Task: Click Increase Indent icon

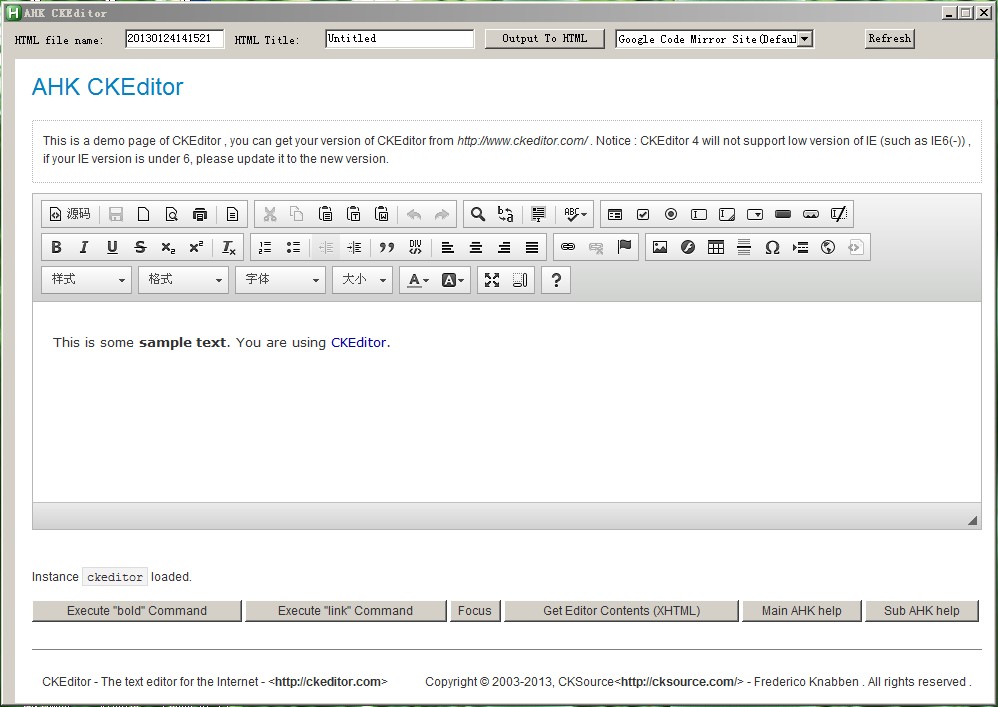Action: click(355, 248)
